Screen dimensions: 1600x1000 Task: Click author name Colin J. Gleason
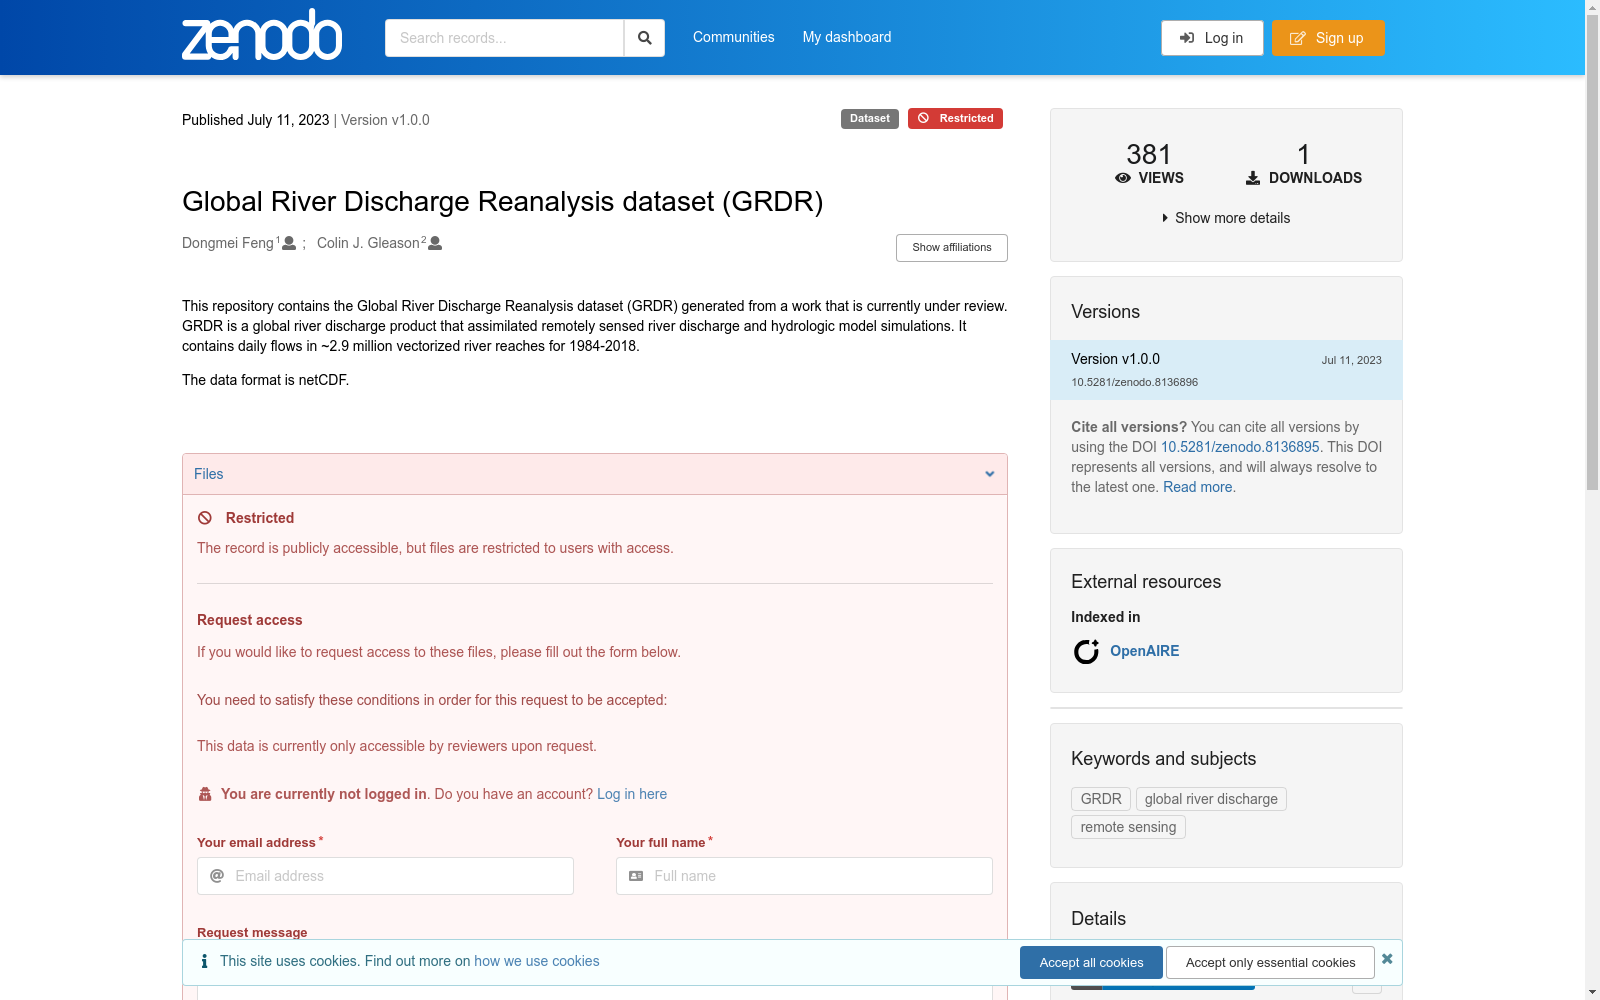click(x=368, y=243)
